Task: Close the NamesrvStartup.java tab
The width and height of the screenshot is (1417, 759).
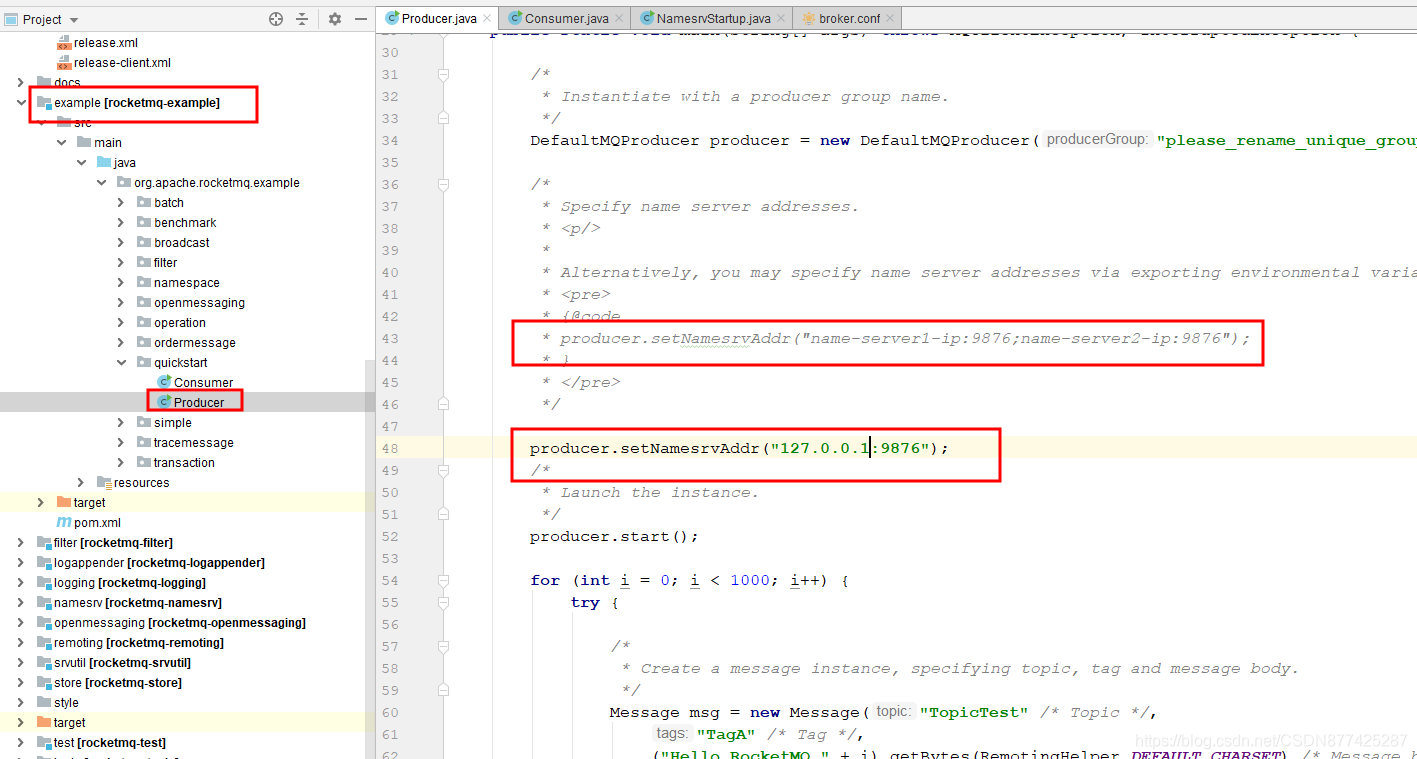Action: coord(781,18)
